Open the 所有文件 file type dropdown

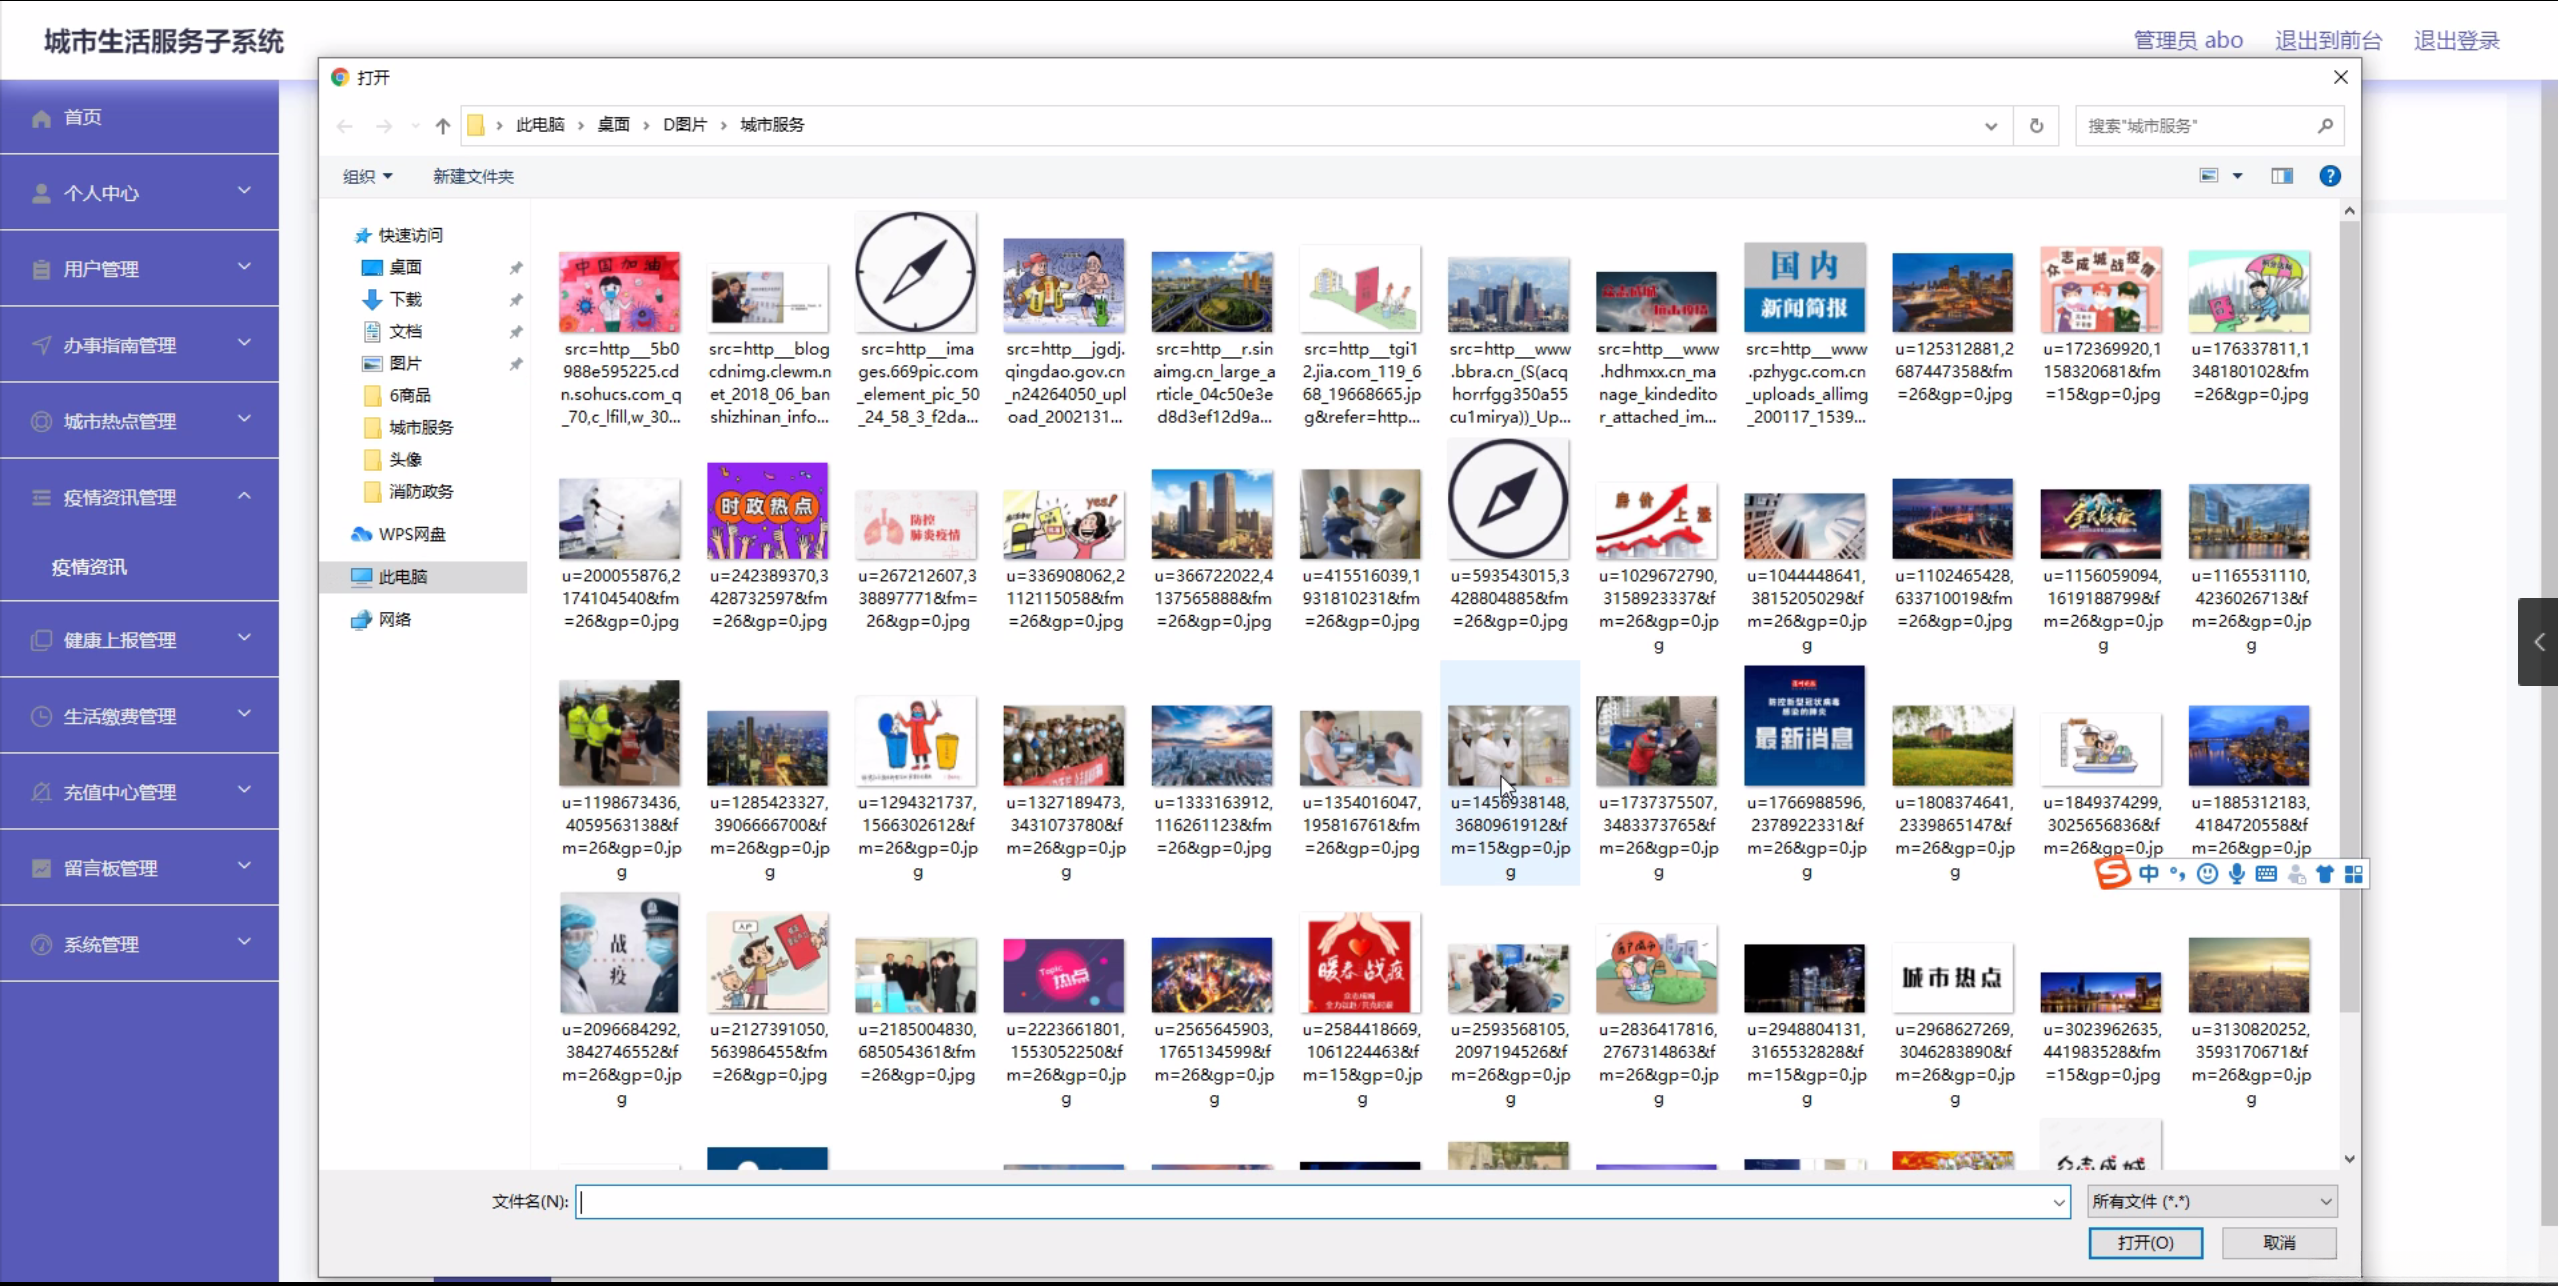point(2211,1201)
